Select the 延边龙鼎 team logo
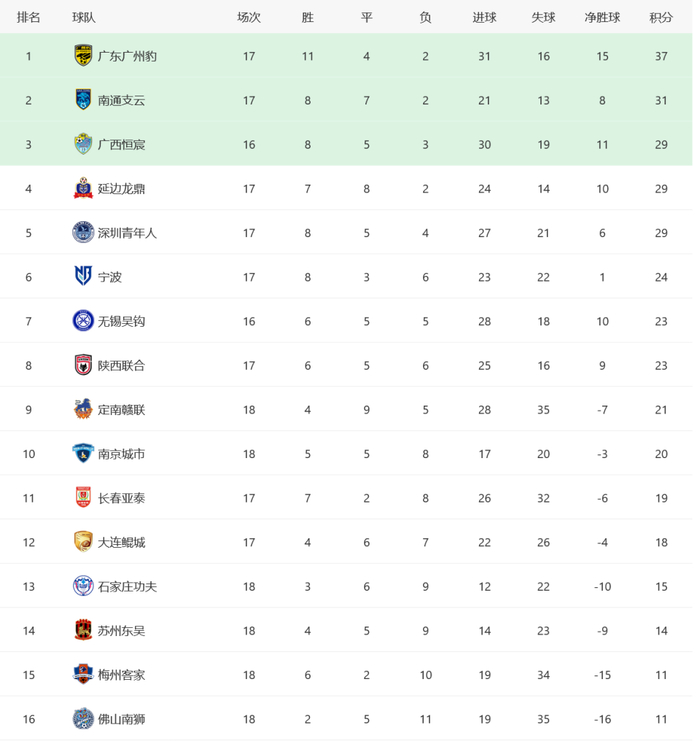The width and height of the screenshot is (700, 747). coord(83,188)
